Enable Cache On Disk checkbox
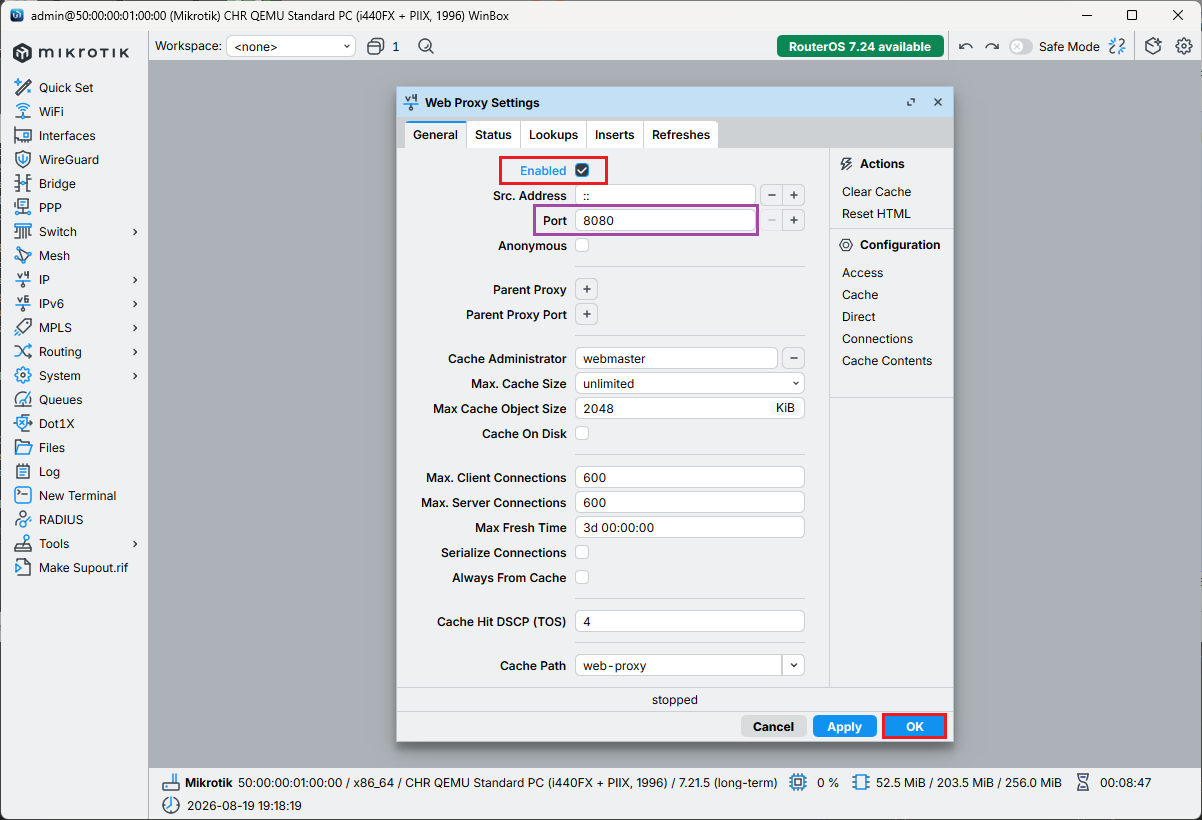1202x820 pixels. coord(582,433)
